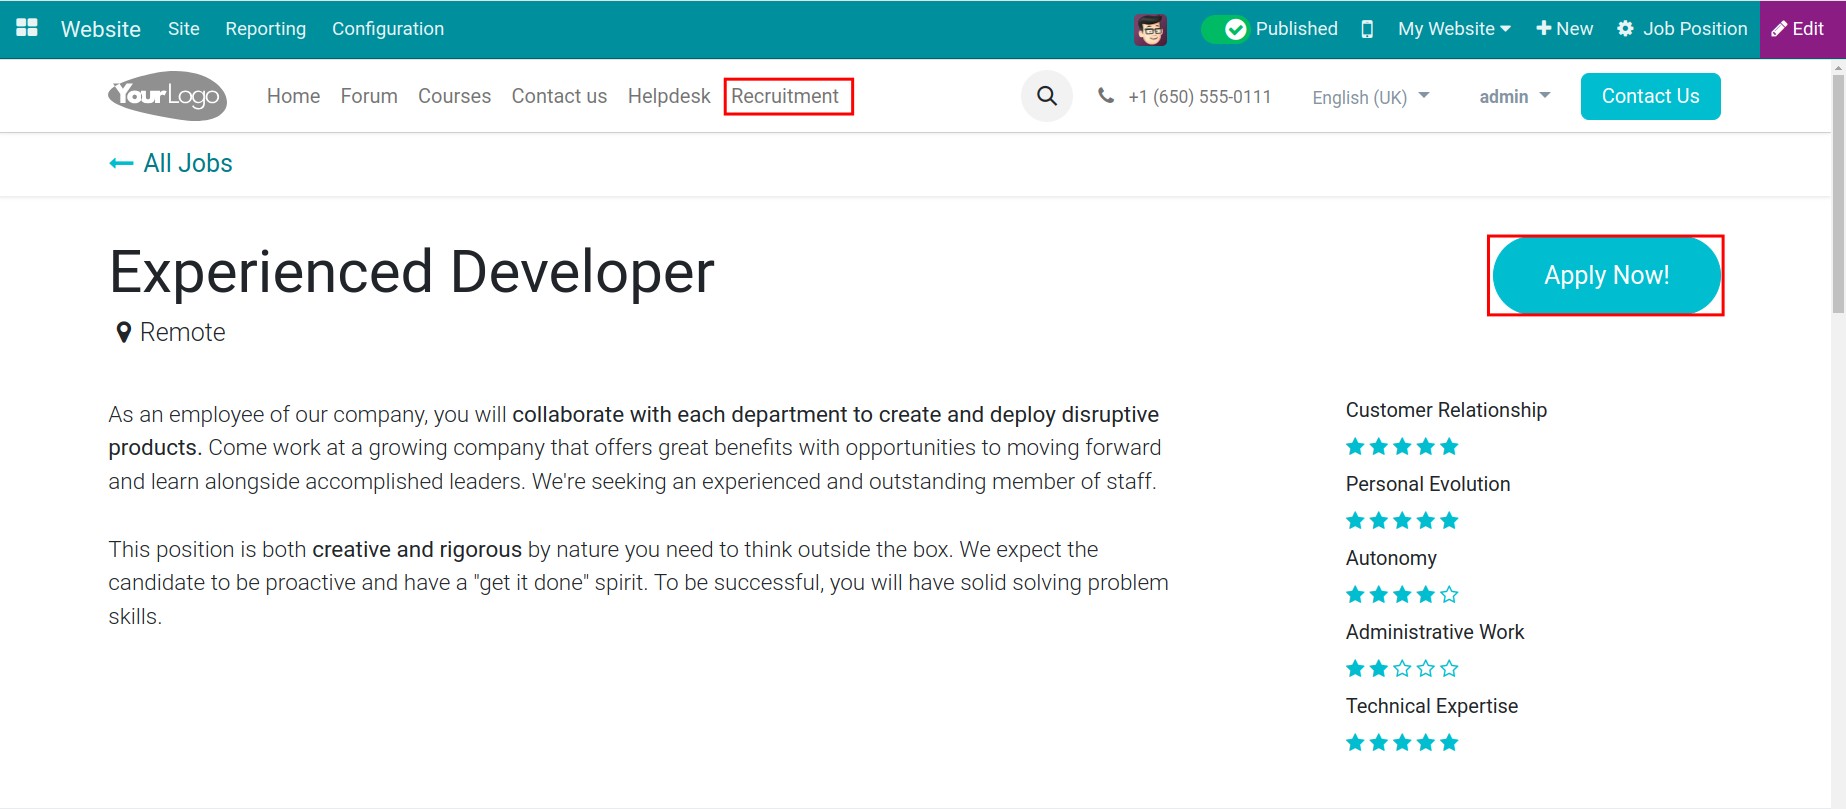The height and width of the screenshot is (809, 1846).
Task: Click the Apply Now! button
Action: (x=1606, y=275)
